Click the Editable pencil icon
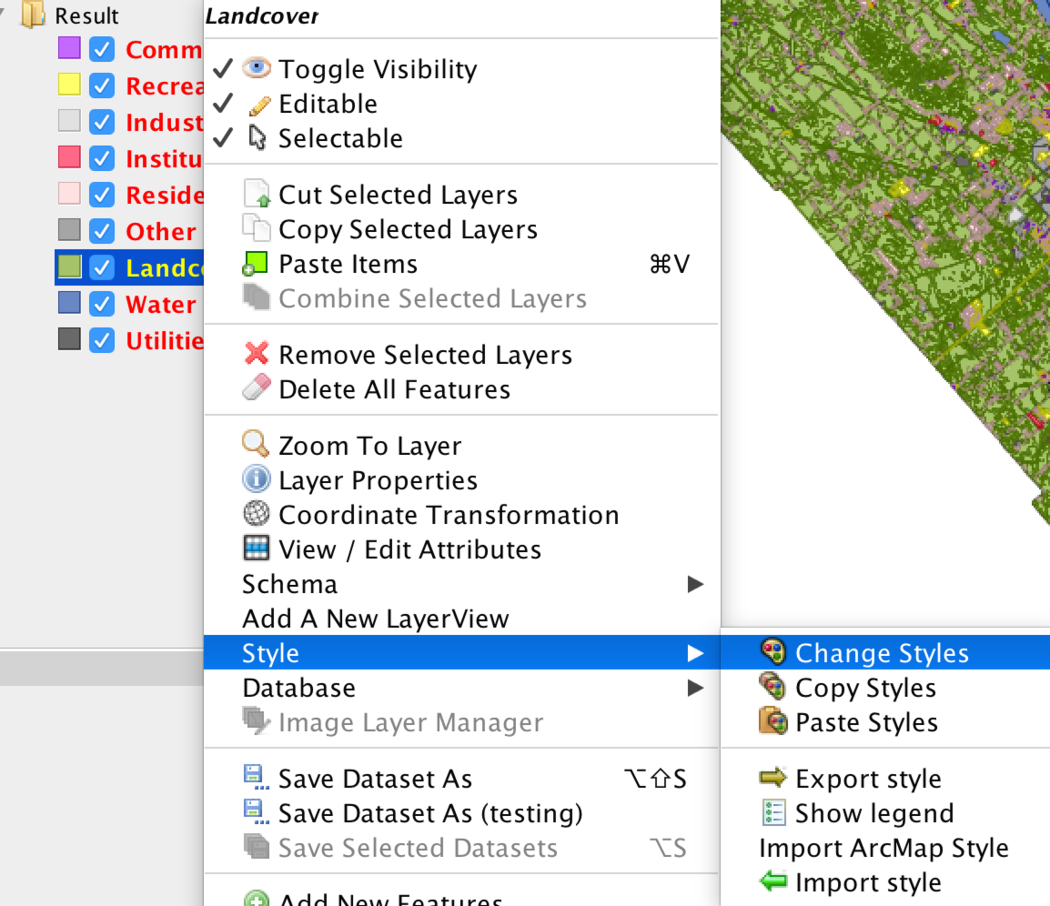1050x906 pixels. coord(256,103)
